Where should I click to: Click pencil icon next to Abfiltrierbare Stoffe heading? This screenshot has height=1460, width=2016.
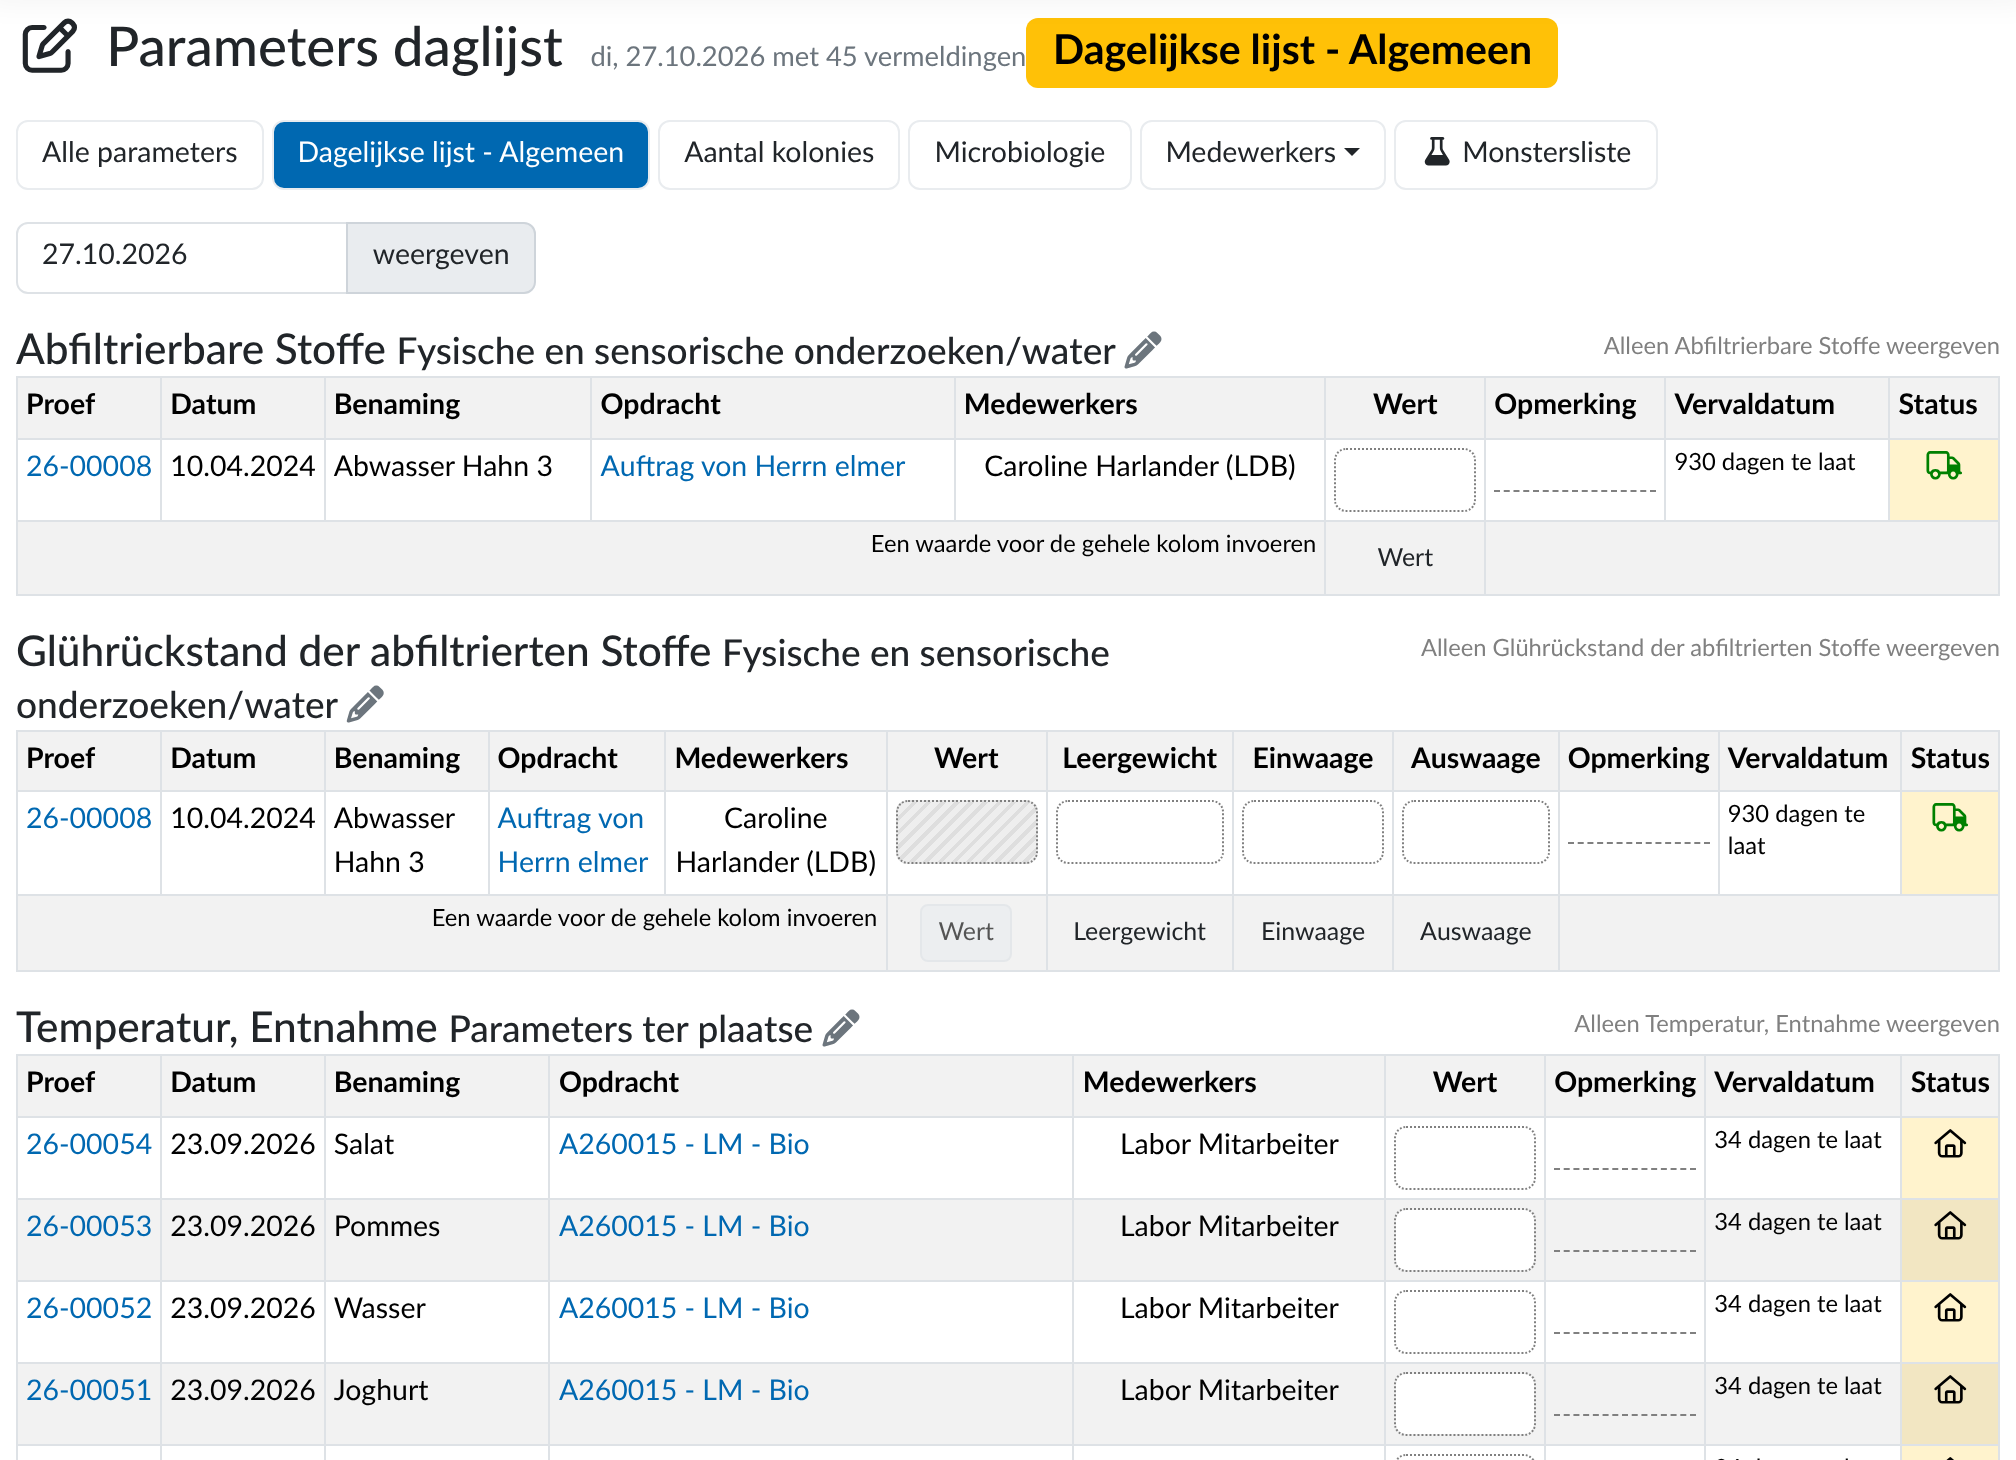tap(1143, 350)
